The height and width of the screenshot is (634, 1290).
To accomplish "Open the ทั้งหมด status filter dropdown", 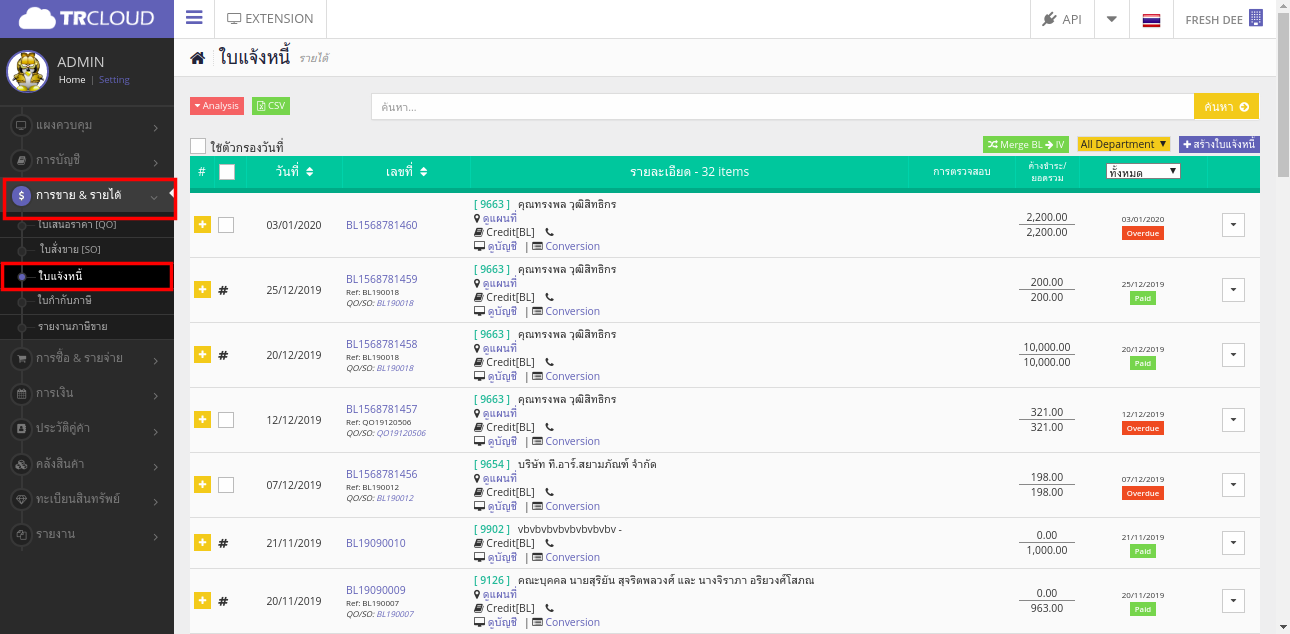I will click(1144, 172).
